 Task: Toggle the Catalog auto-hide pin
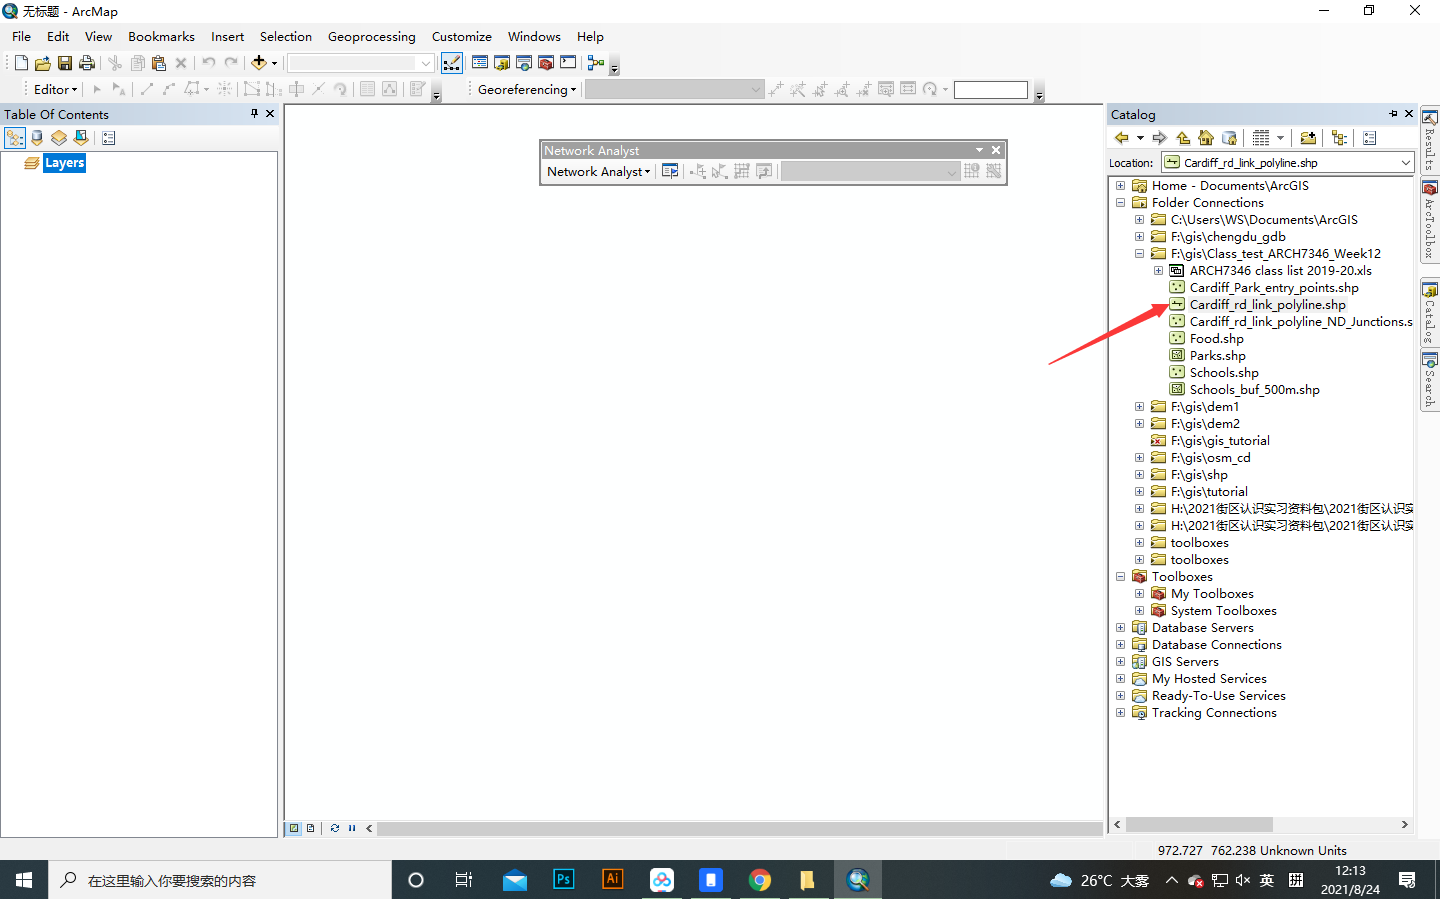[1392, 113]
